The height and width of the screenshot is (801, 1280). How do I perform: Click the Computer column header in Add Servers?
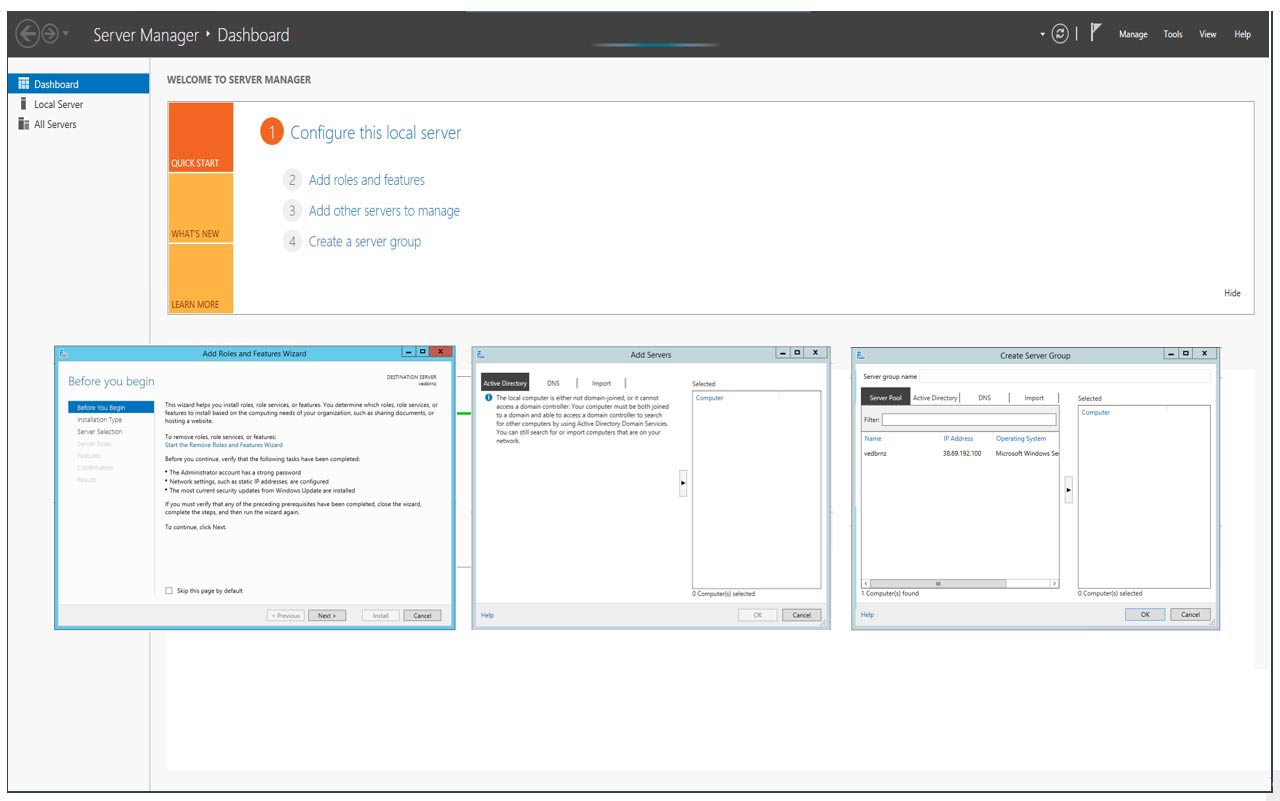[x=710, y=398]
